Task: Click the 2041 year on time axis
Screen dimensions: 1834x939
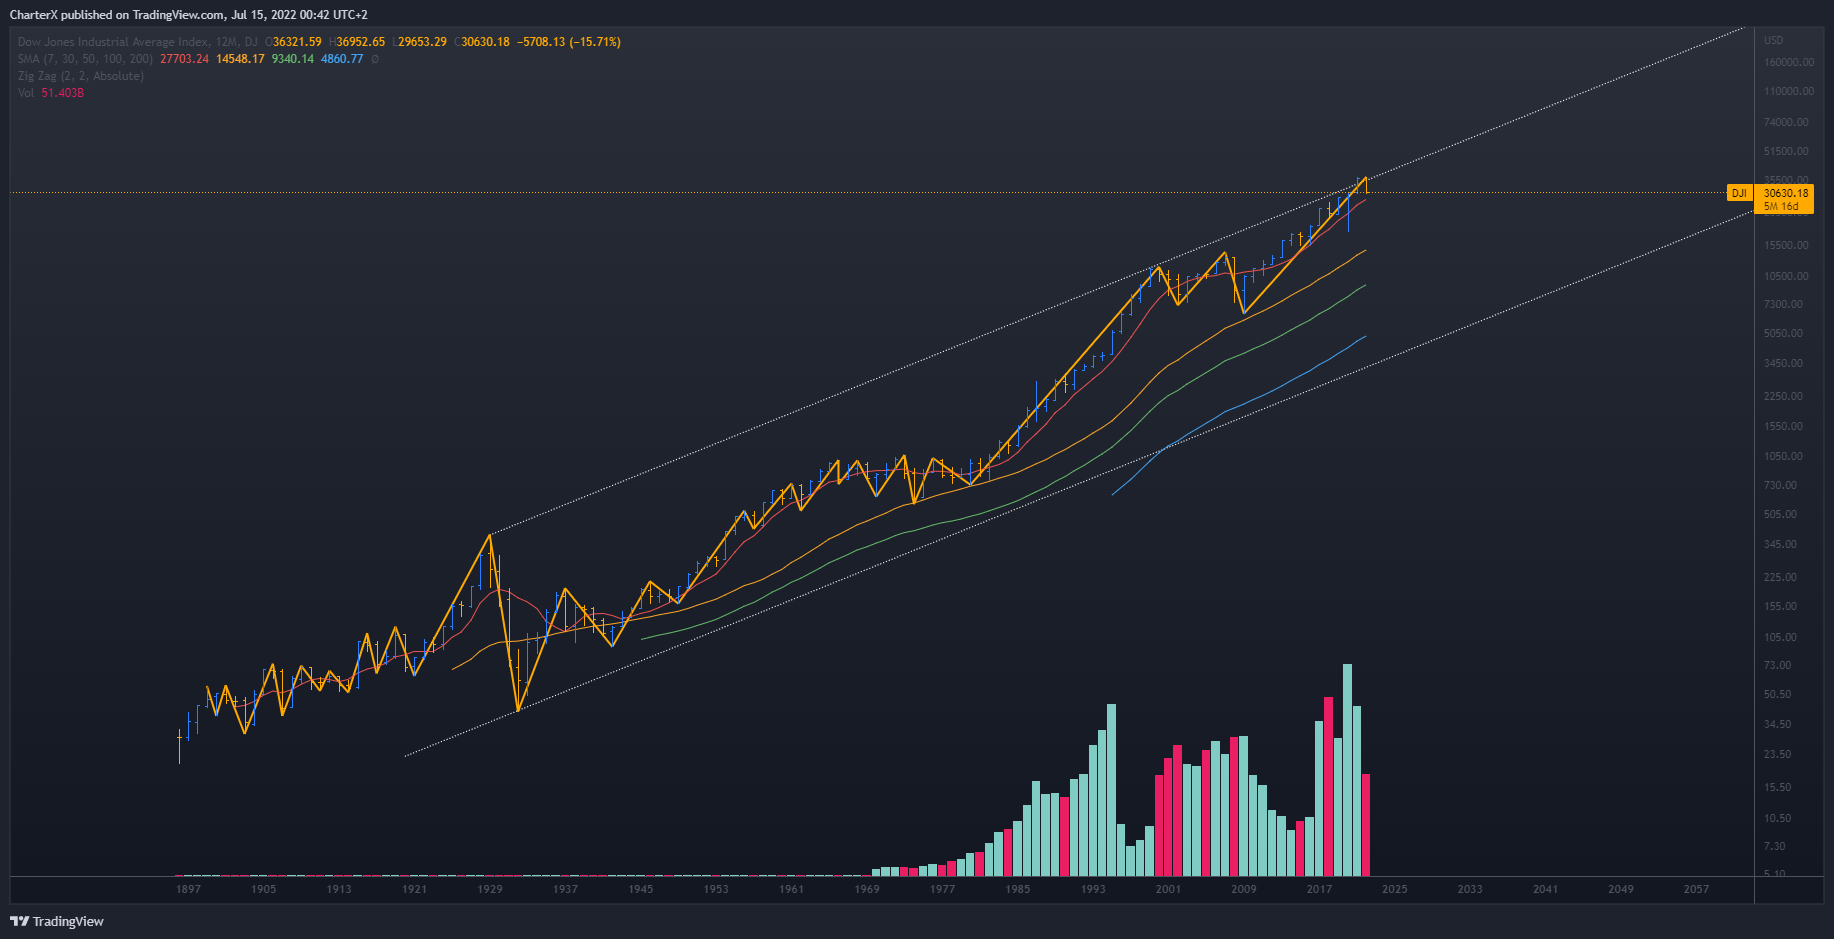Action: click(x=1545, y=889)
